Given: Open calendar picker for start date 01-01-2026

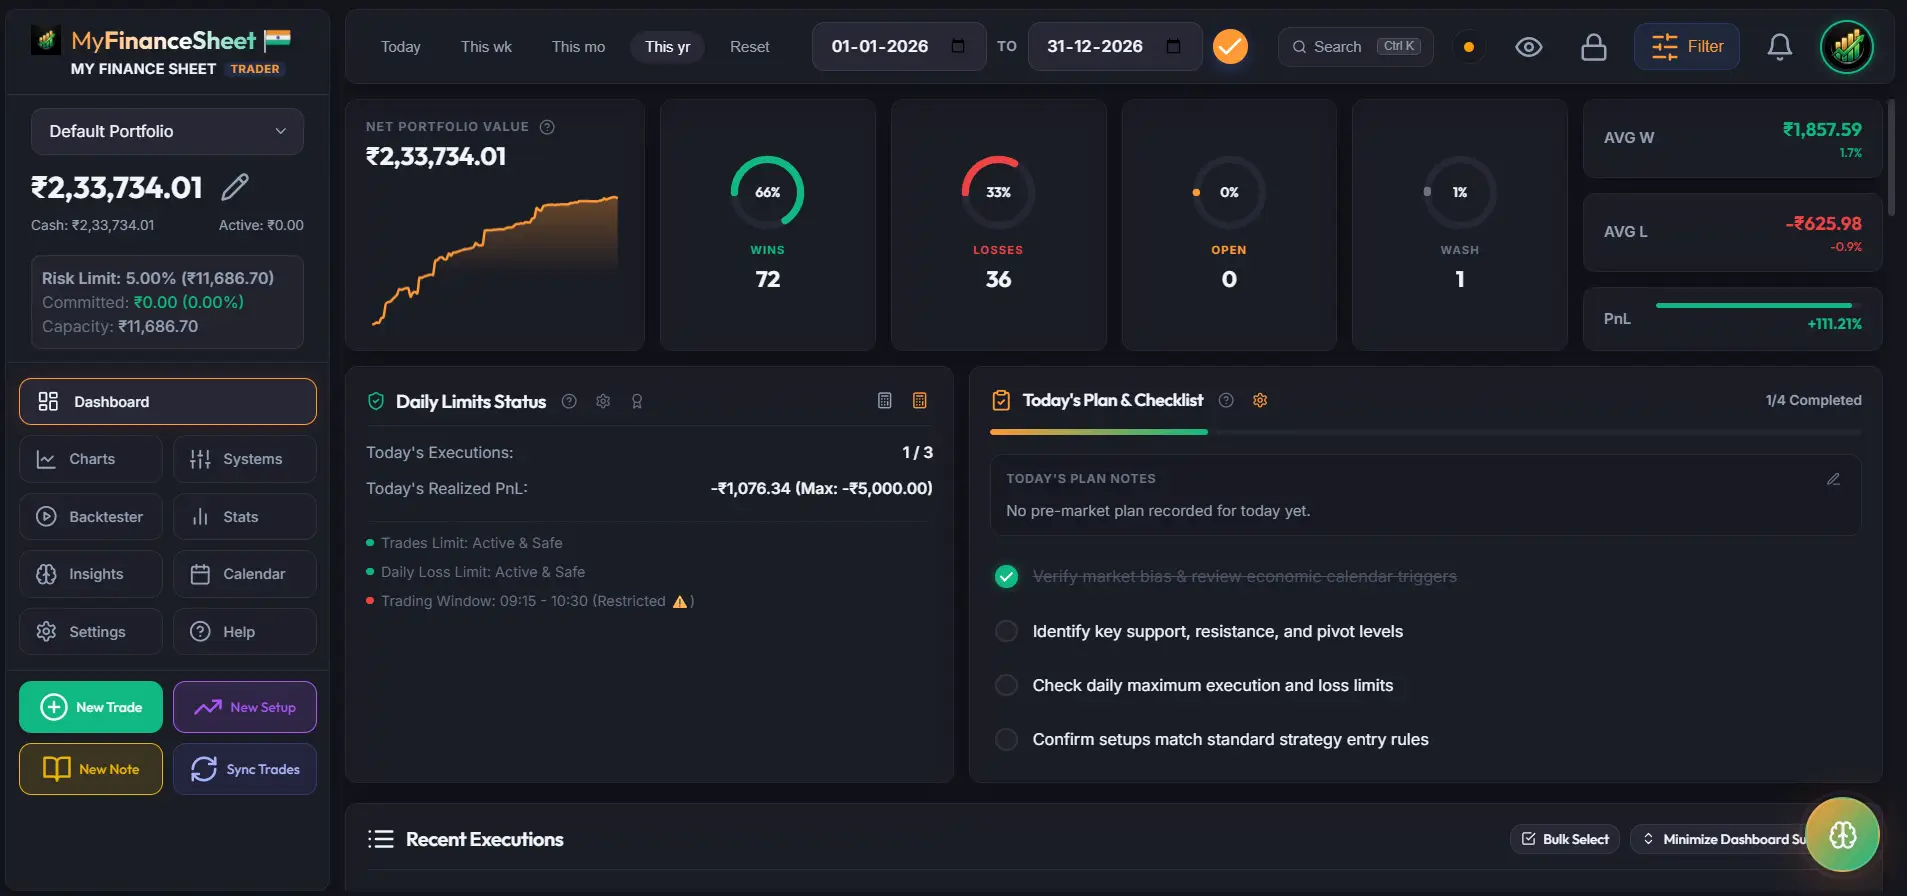Looking at the screenshot, I should point(958,46).
